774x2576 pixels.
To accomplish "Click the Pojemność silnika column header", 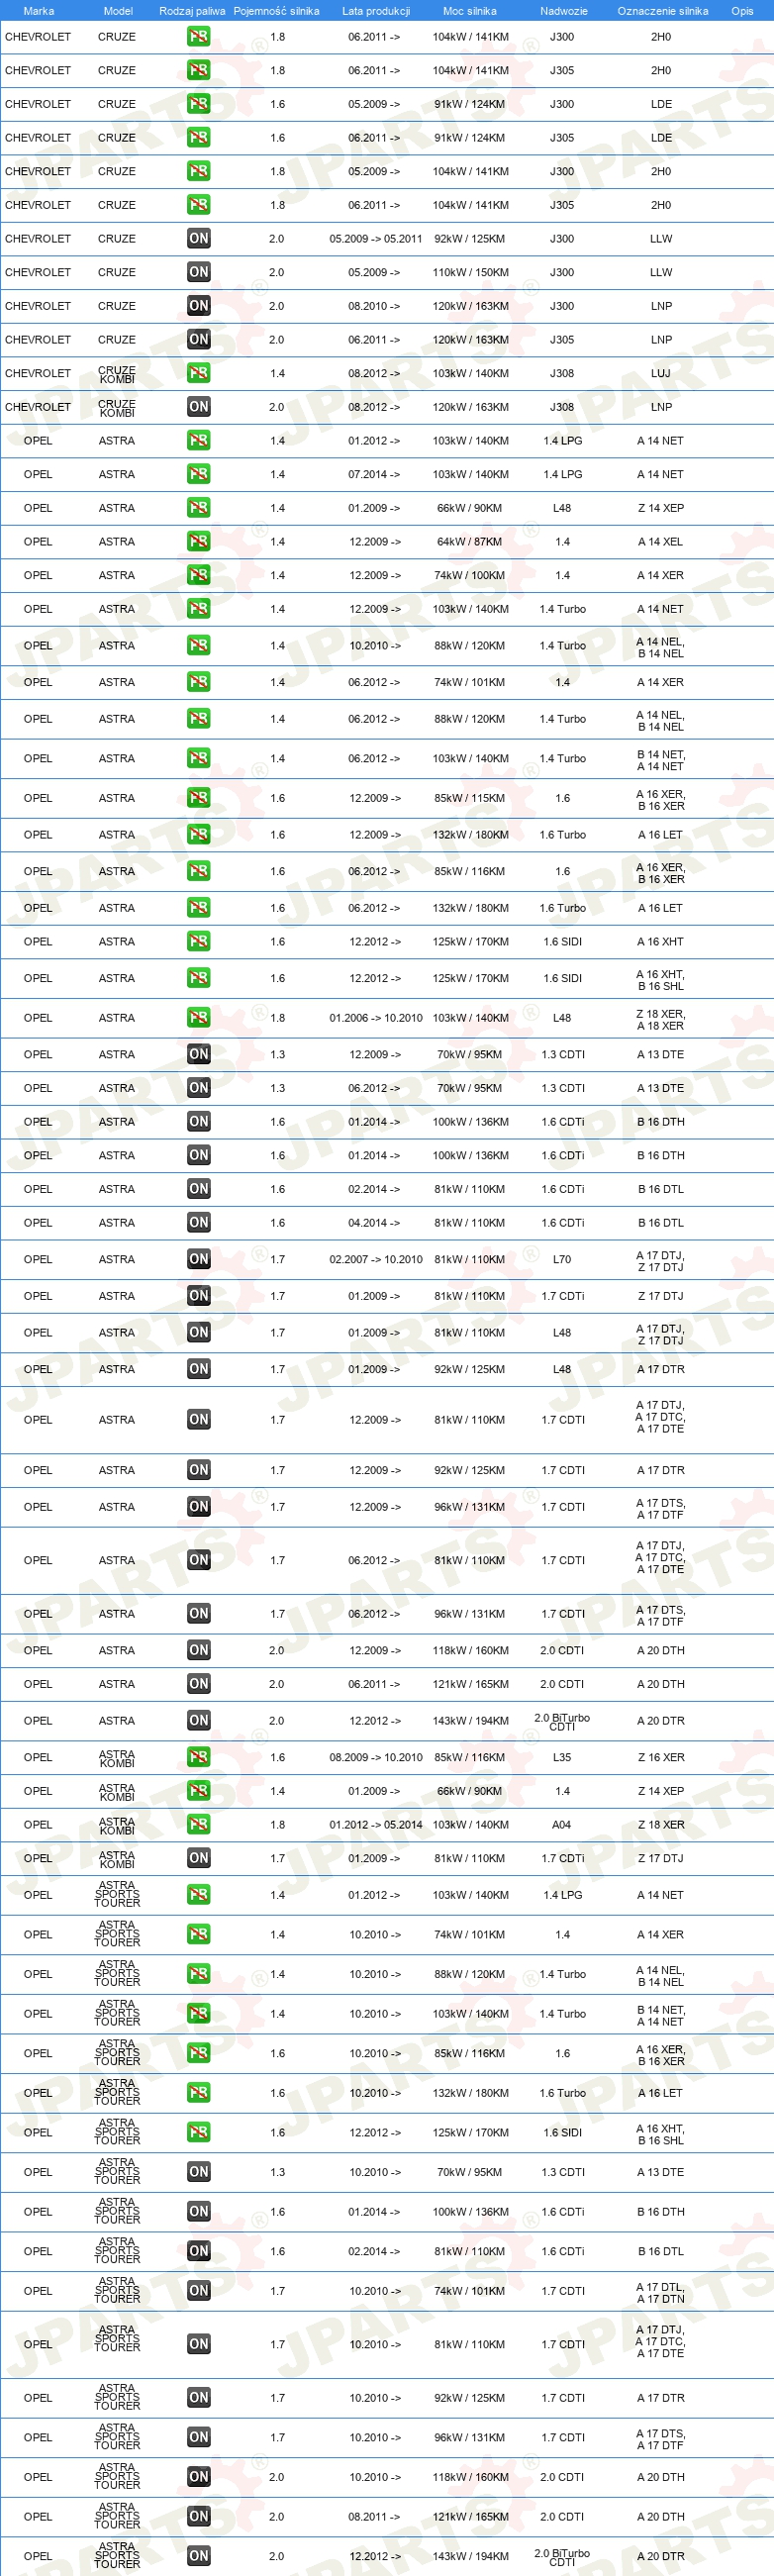I will tap(276, 11).
